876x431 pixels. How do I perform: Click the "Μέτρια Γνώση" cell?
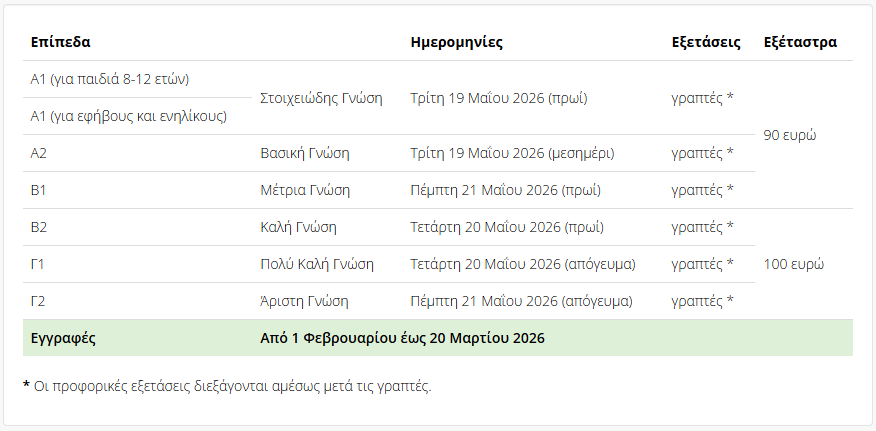click(x=305, y=190)
